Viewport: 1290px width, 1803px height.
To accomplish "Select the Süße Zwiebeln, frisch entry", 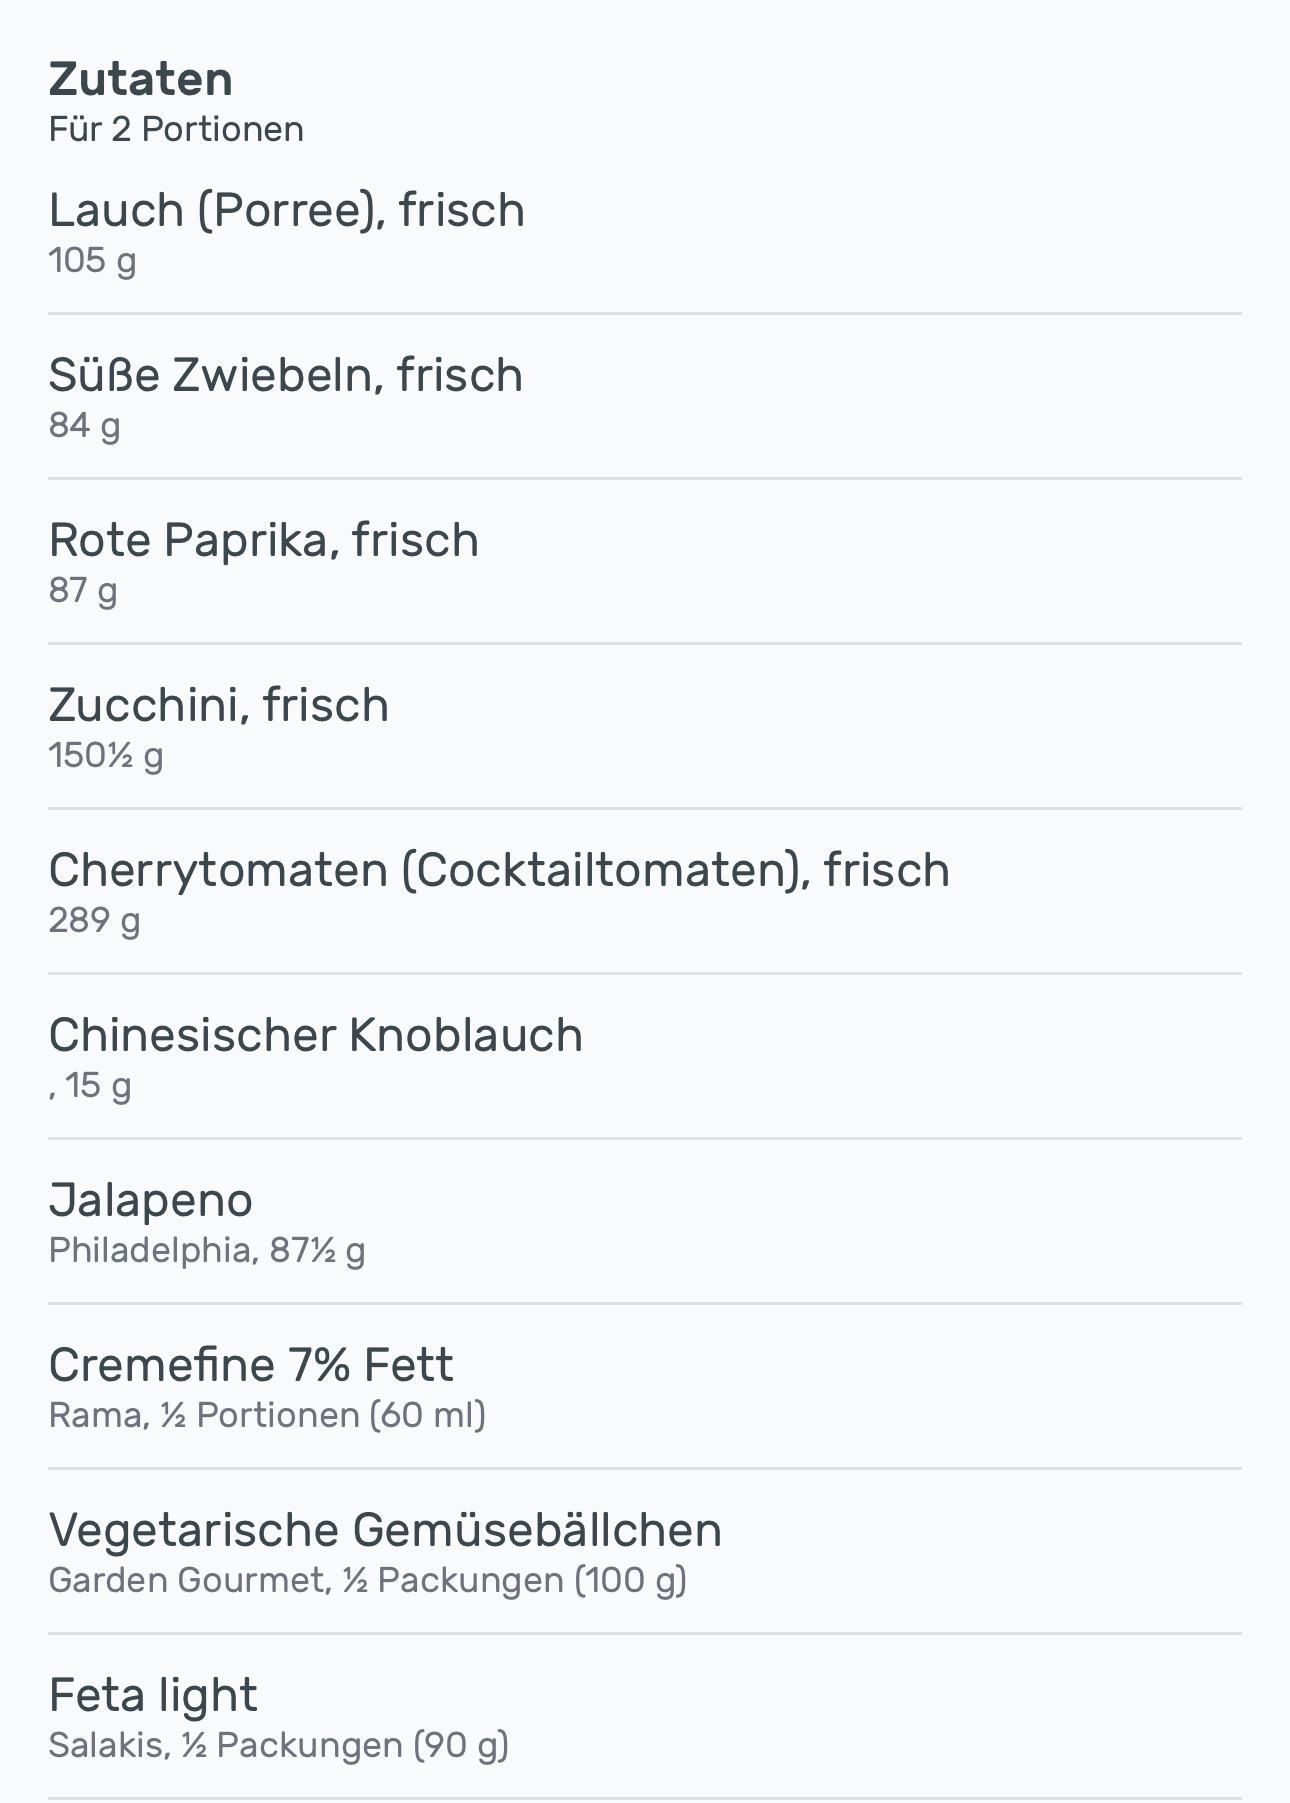I will (x=285, y=375).
